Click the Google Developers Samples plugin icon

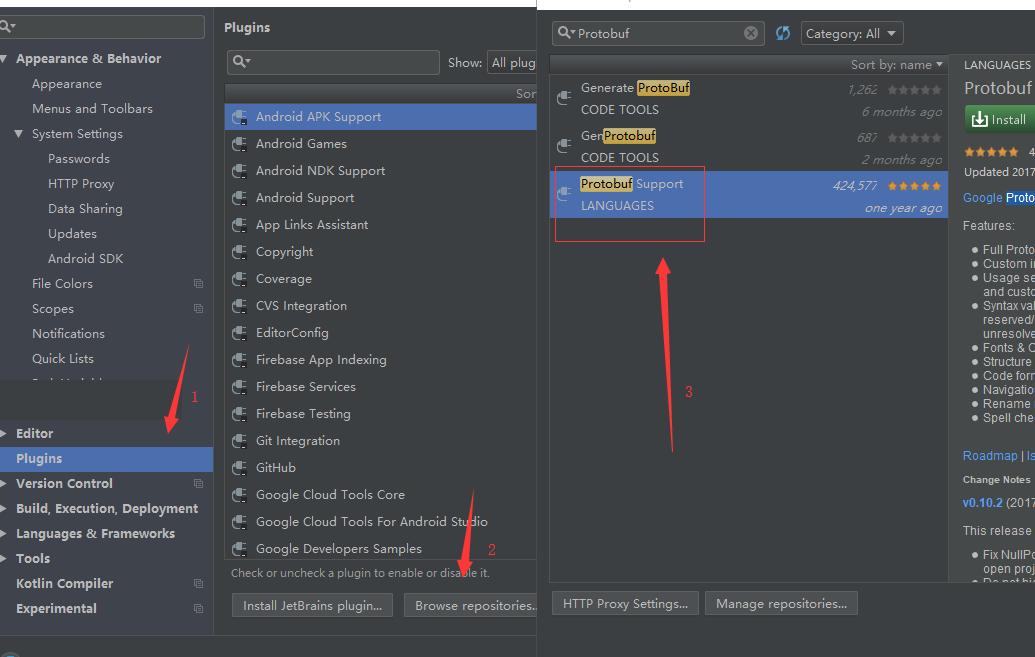pos(240,549)
